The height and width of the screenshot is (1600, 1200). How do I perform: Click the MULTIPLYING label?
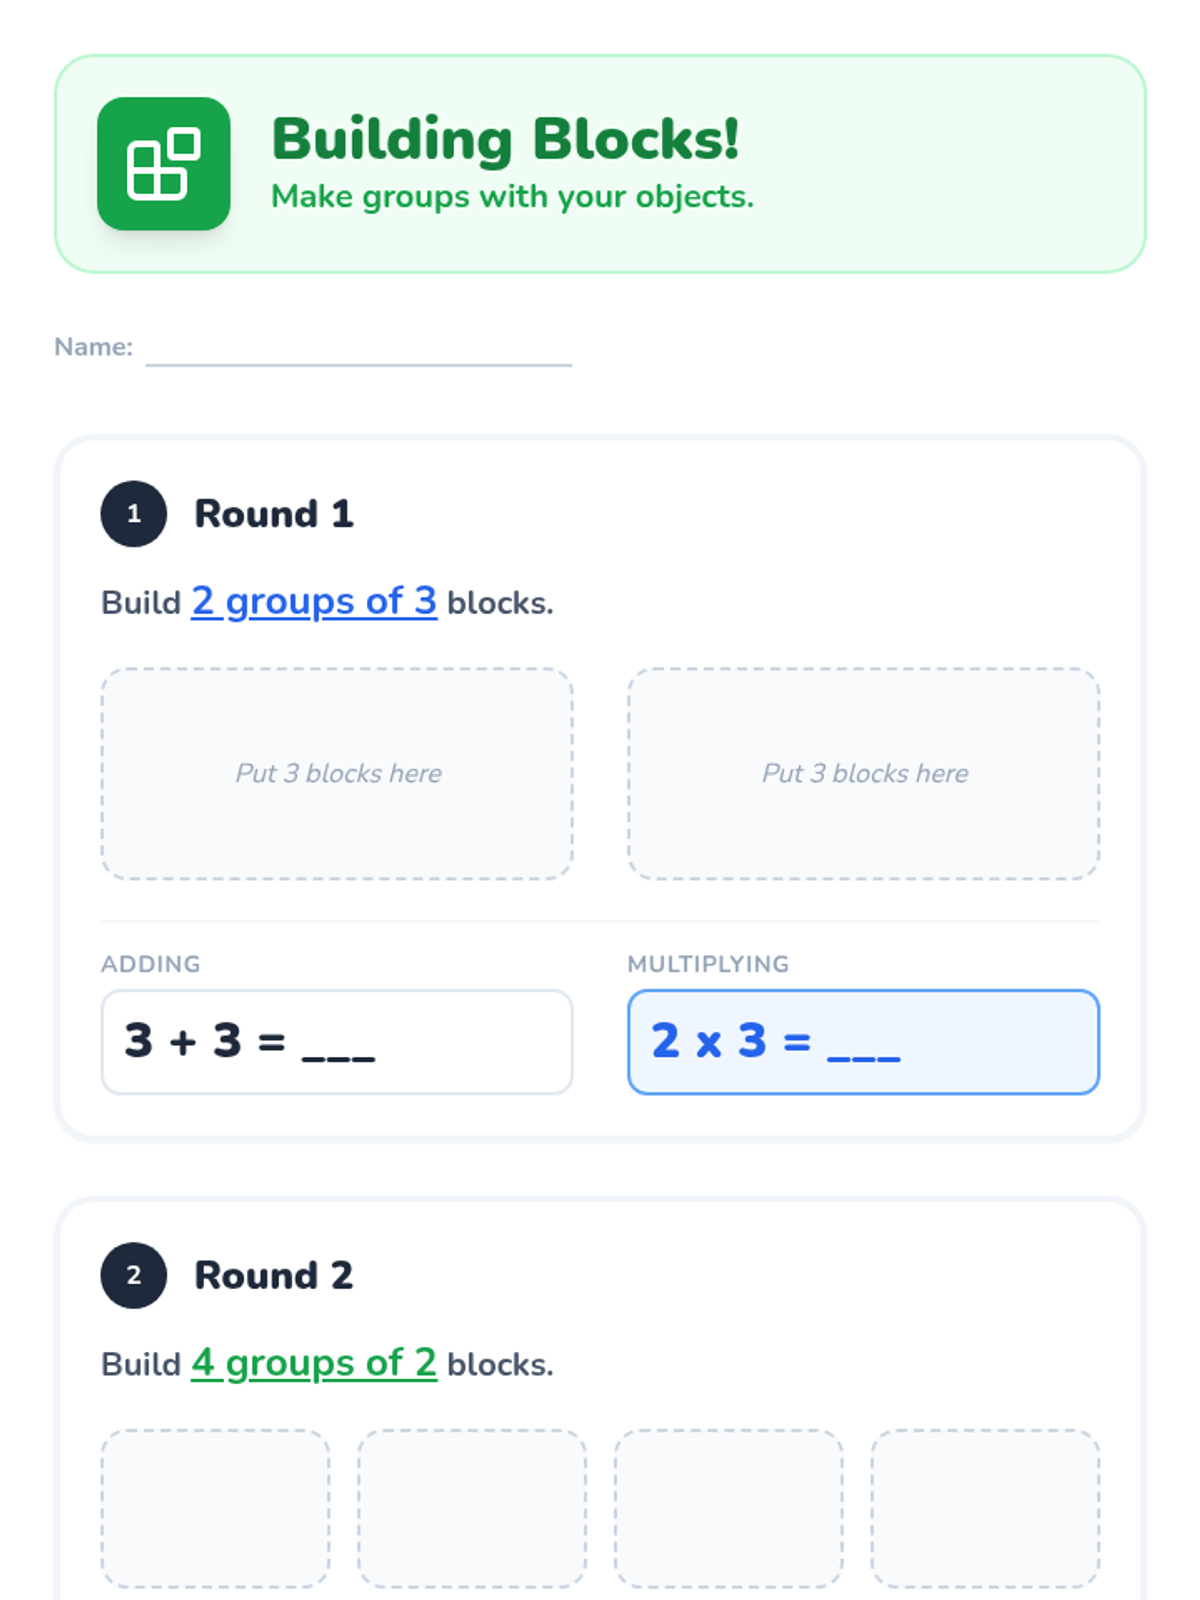[708, 964]
